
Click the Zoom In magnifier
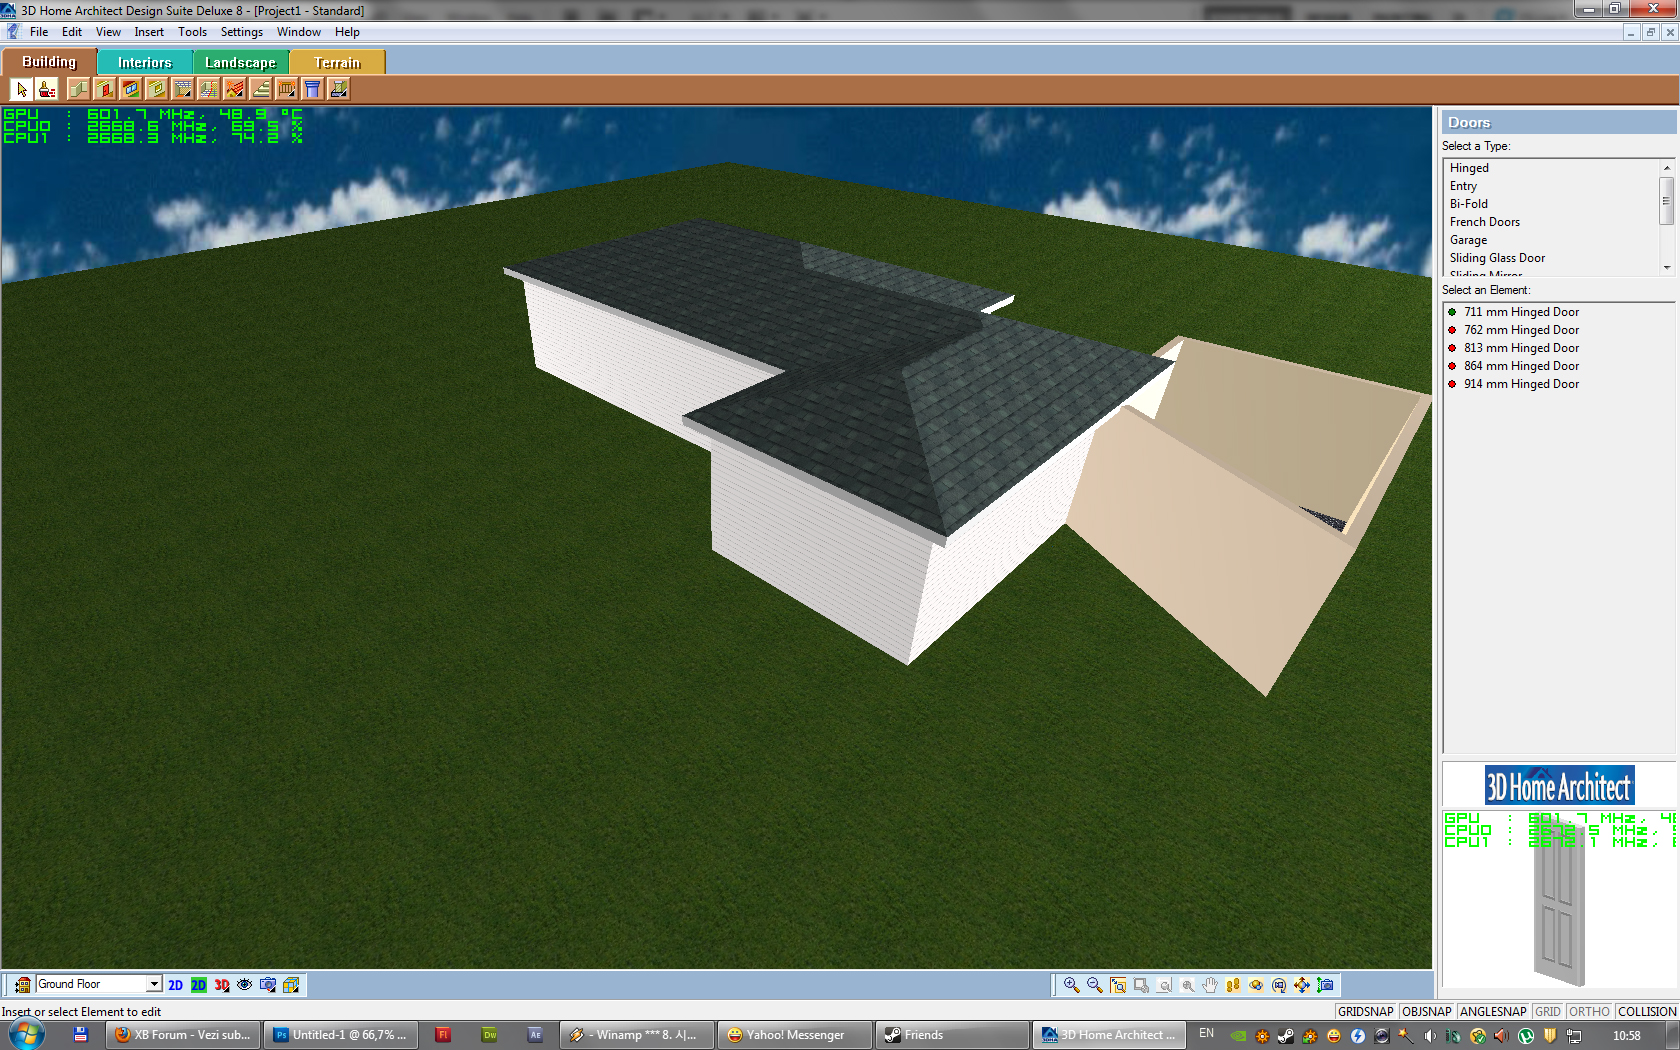pyautogui.click(x=1071, y=985)
